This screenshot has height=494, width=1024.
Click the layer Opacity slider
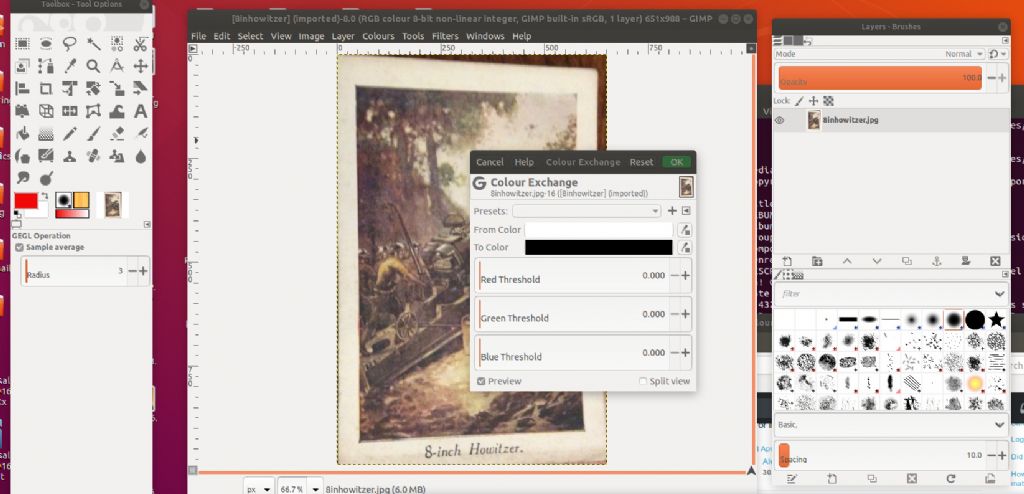[880, 78]
